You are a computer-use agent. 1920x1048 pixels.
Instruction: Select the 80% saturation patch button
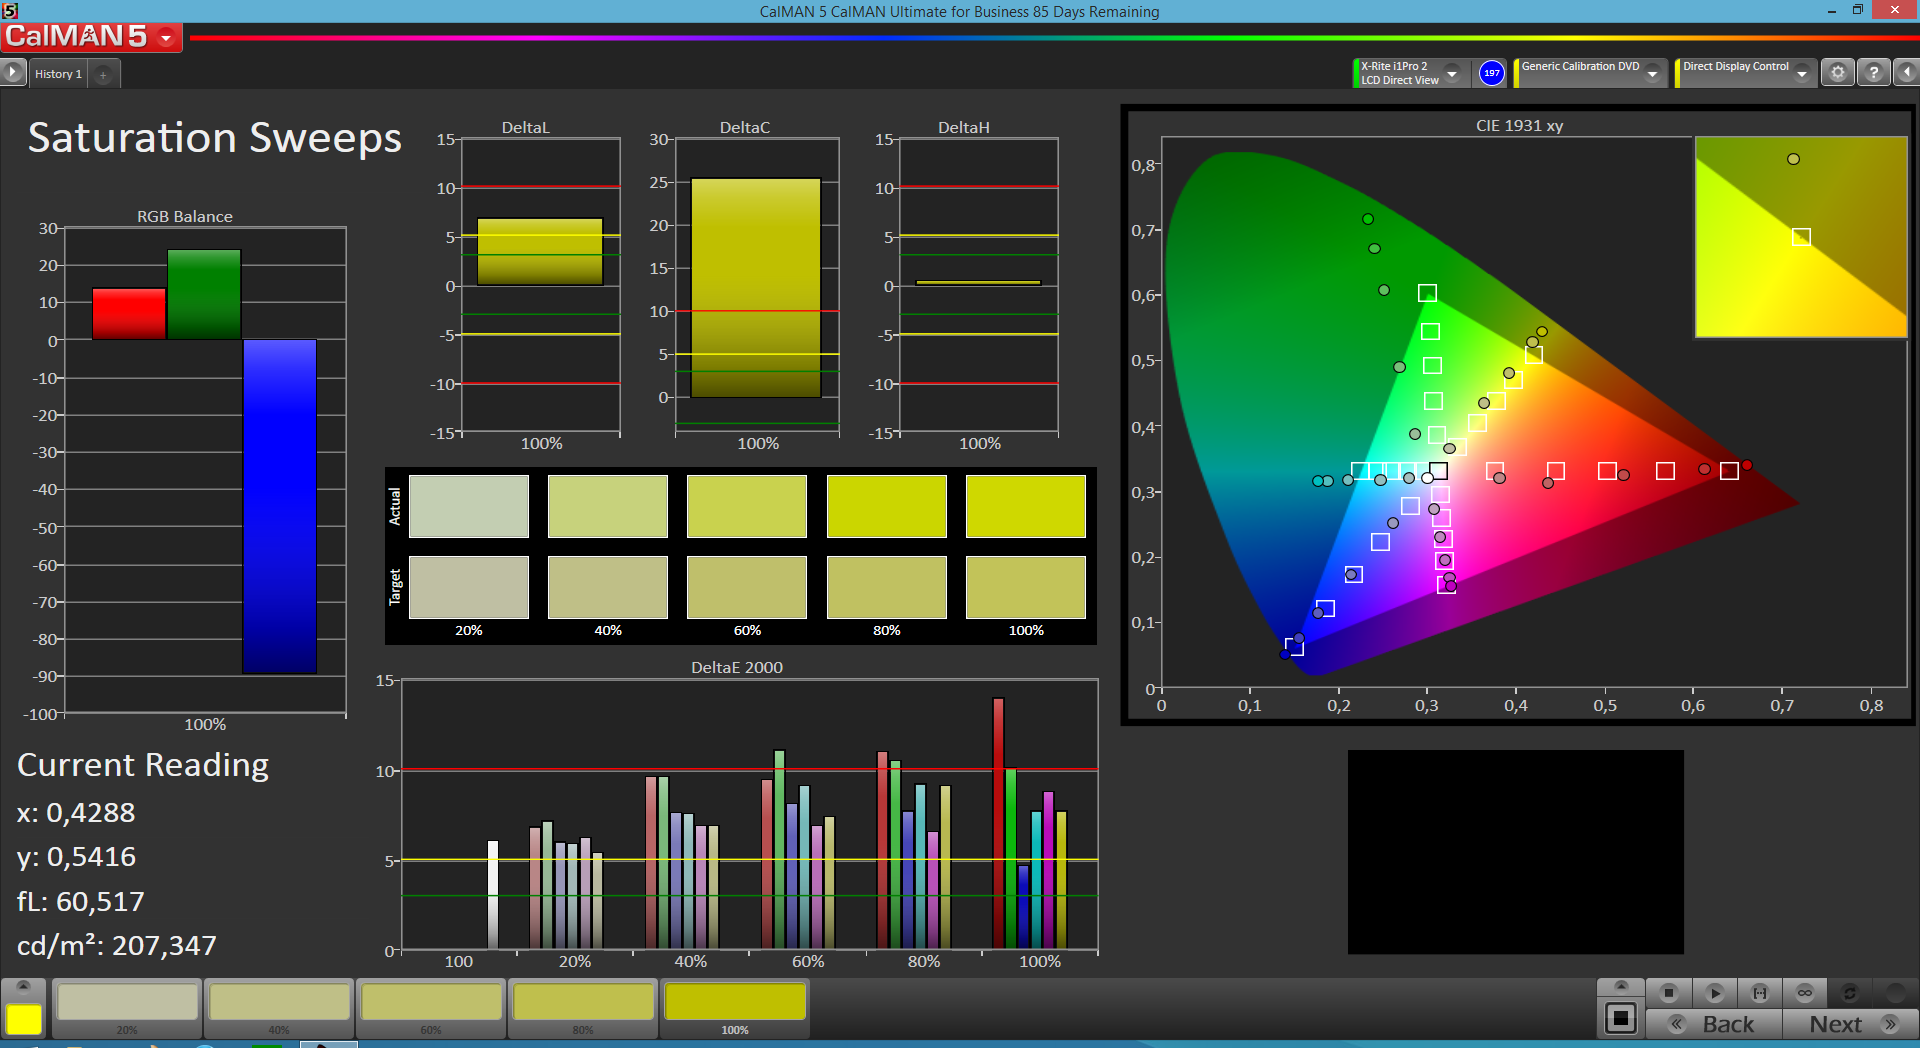pos(583,1008)
